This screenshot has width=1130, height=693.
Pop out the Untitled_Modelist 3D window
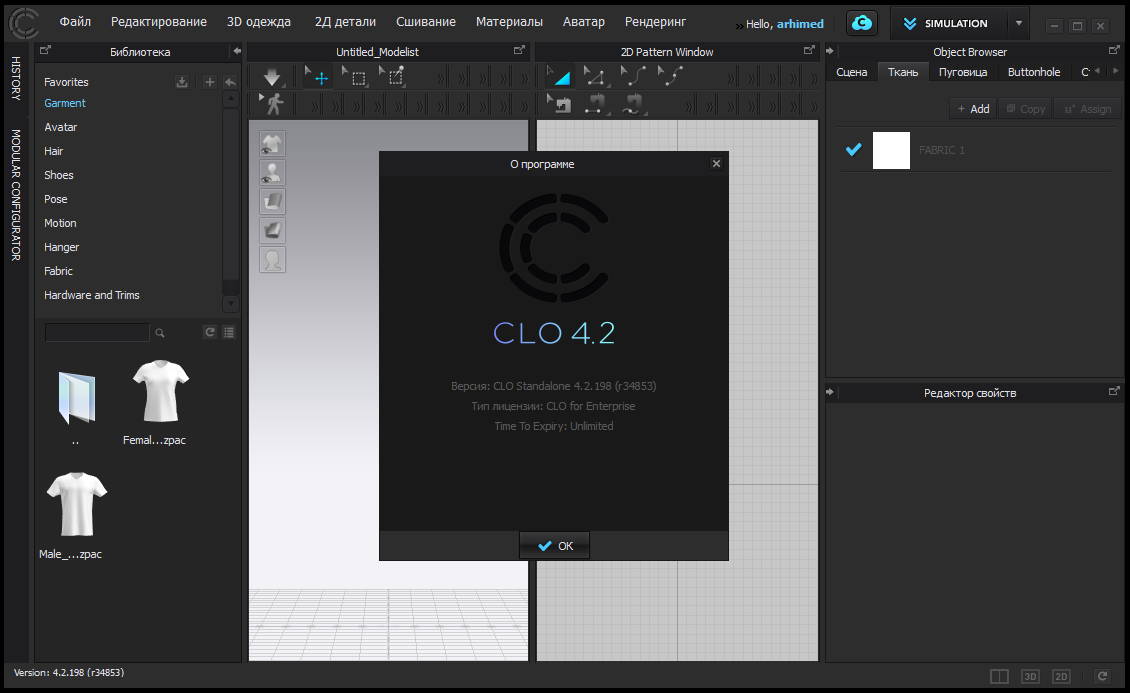[x=519, y=50]
